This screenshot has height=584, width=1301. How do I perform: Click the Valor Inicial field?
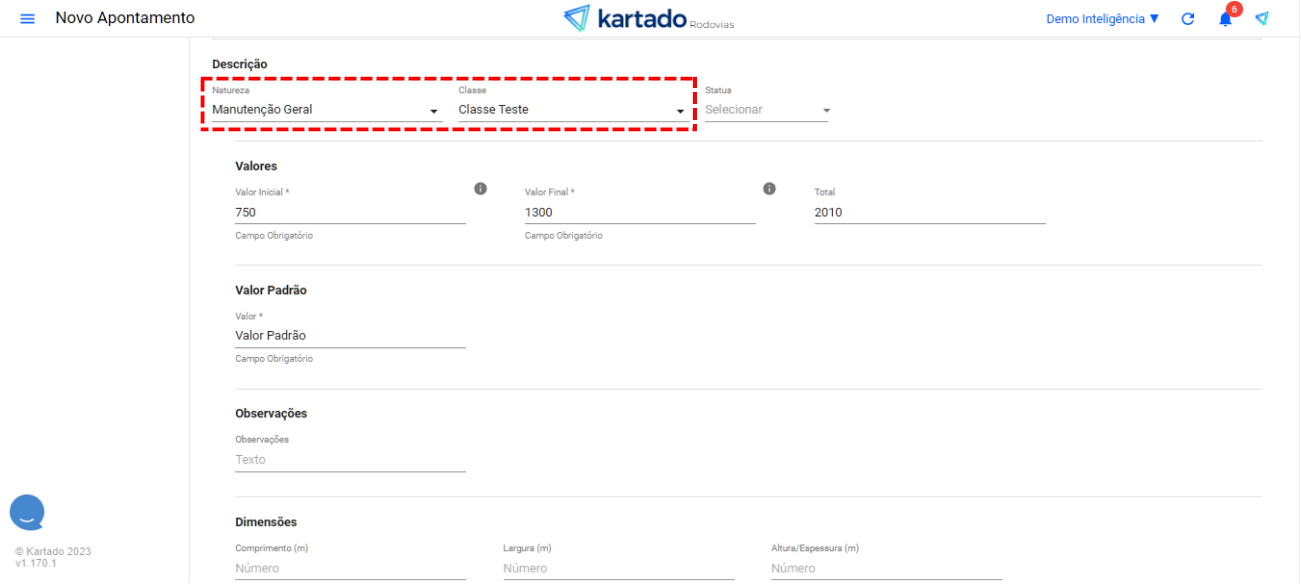[350, 212]
